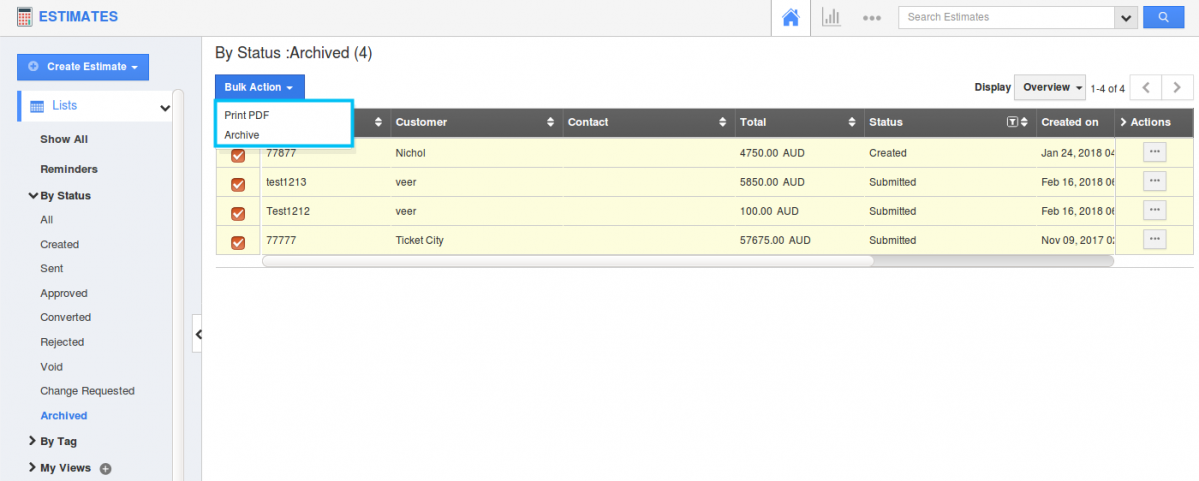The width and height of the screenshot is (1199, 481).
Task: Open actions menu for estimate Test1212
Action: tap(1155, 210)
